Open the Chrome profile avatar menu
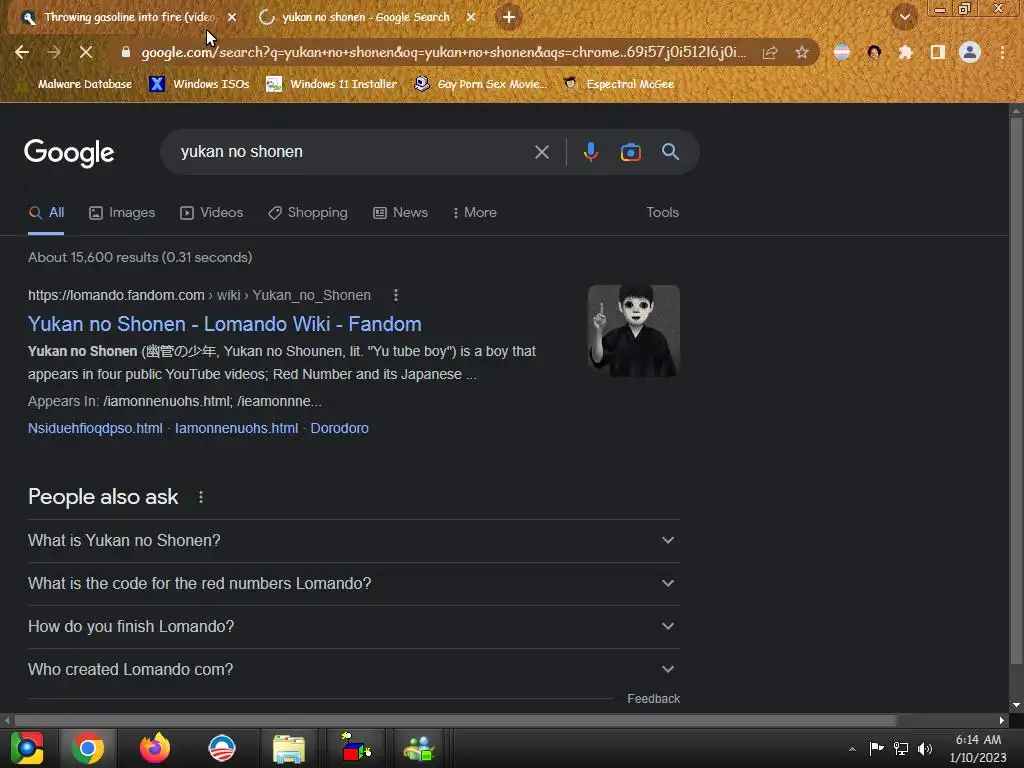 tap(970, 53)
